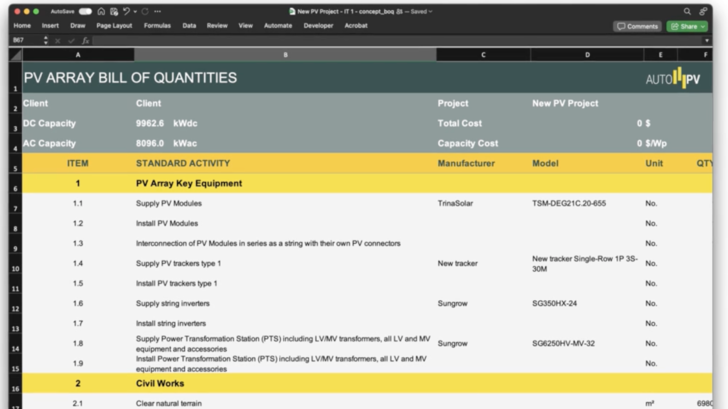Select the column B header

[x=286, y=54]
